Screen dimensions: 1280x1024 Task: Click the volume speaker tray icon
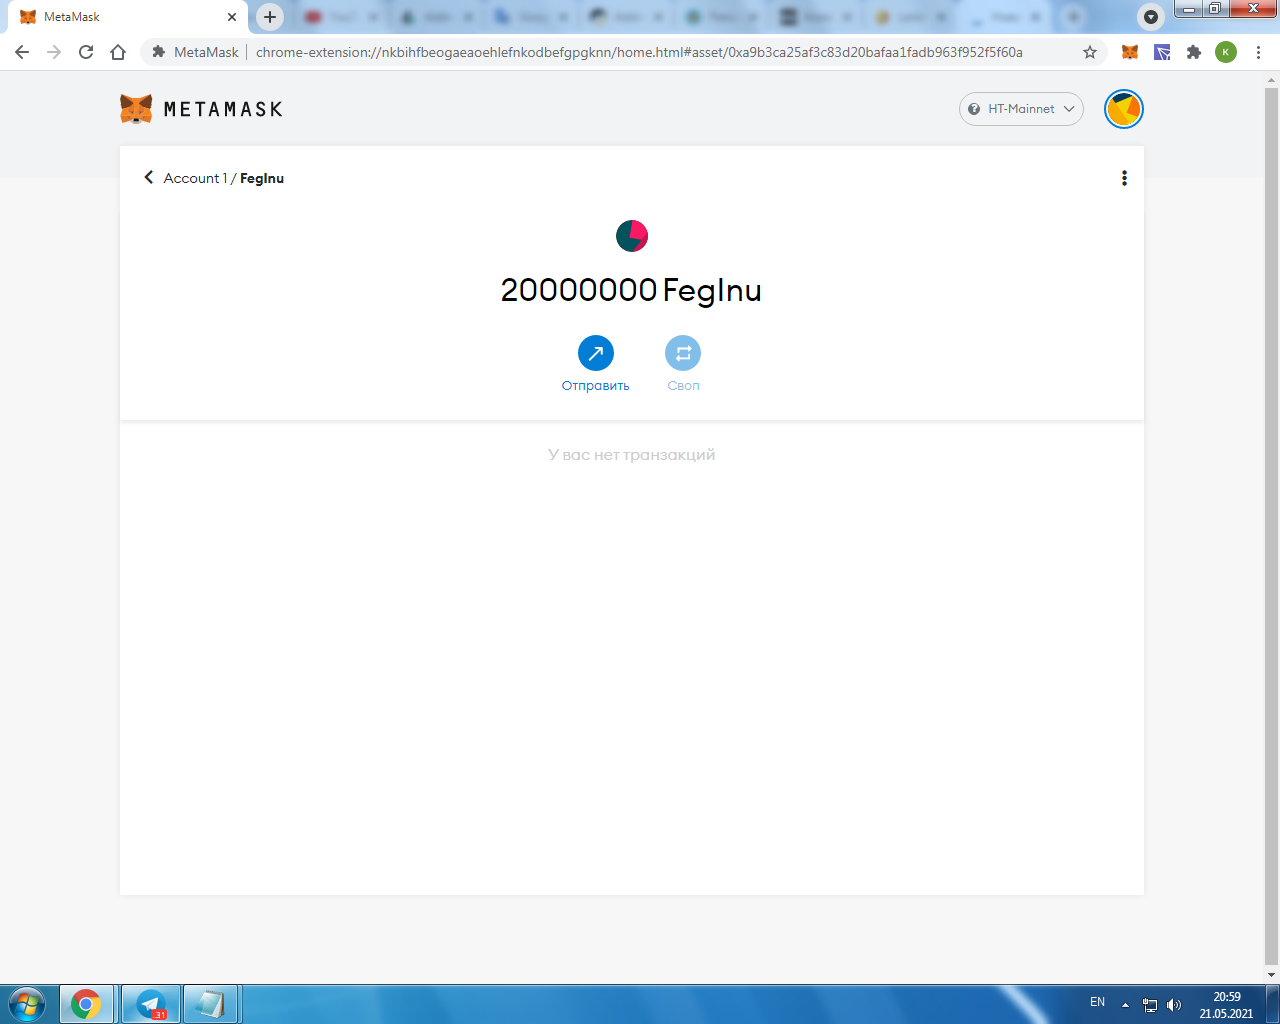click(x=1174, y=1005)
